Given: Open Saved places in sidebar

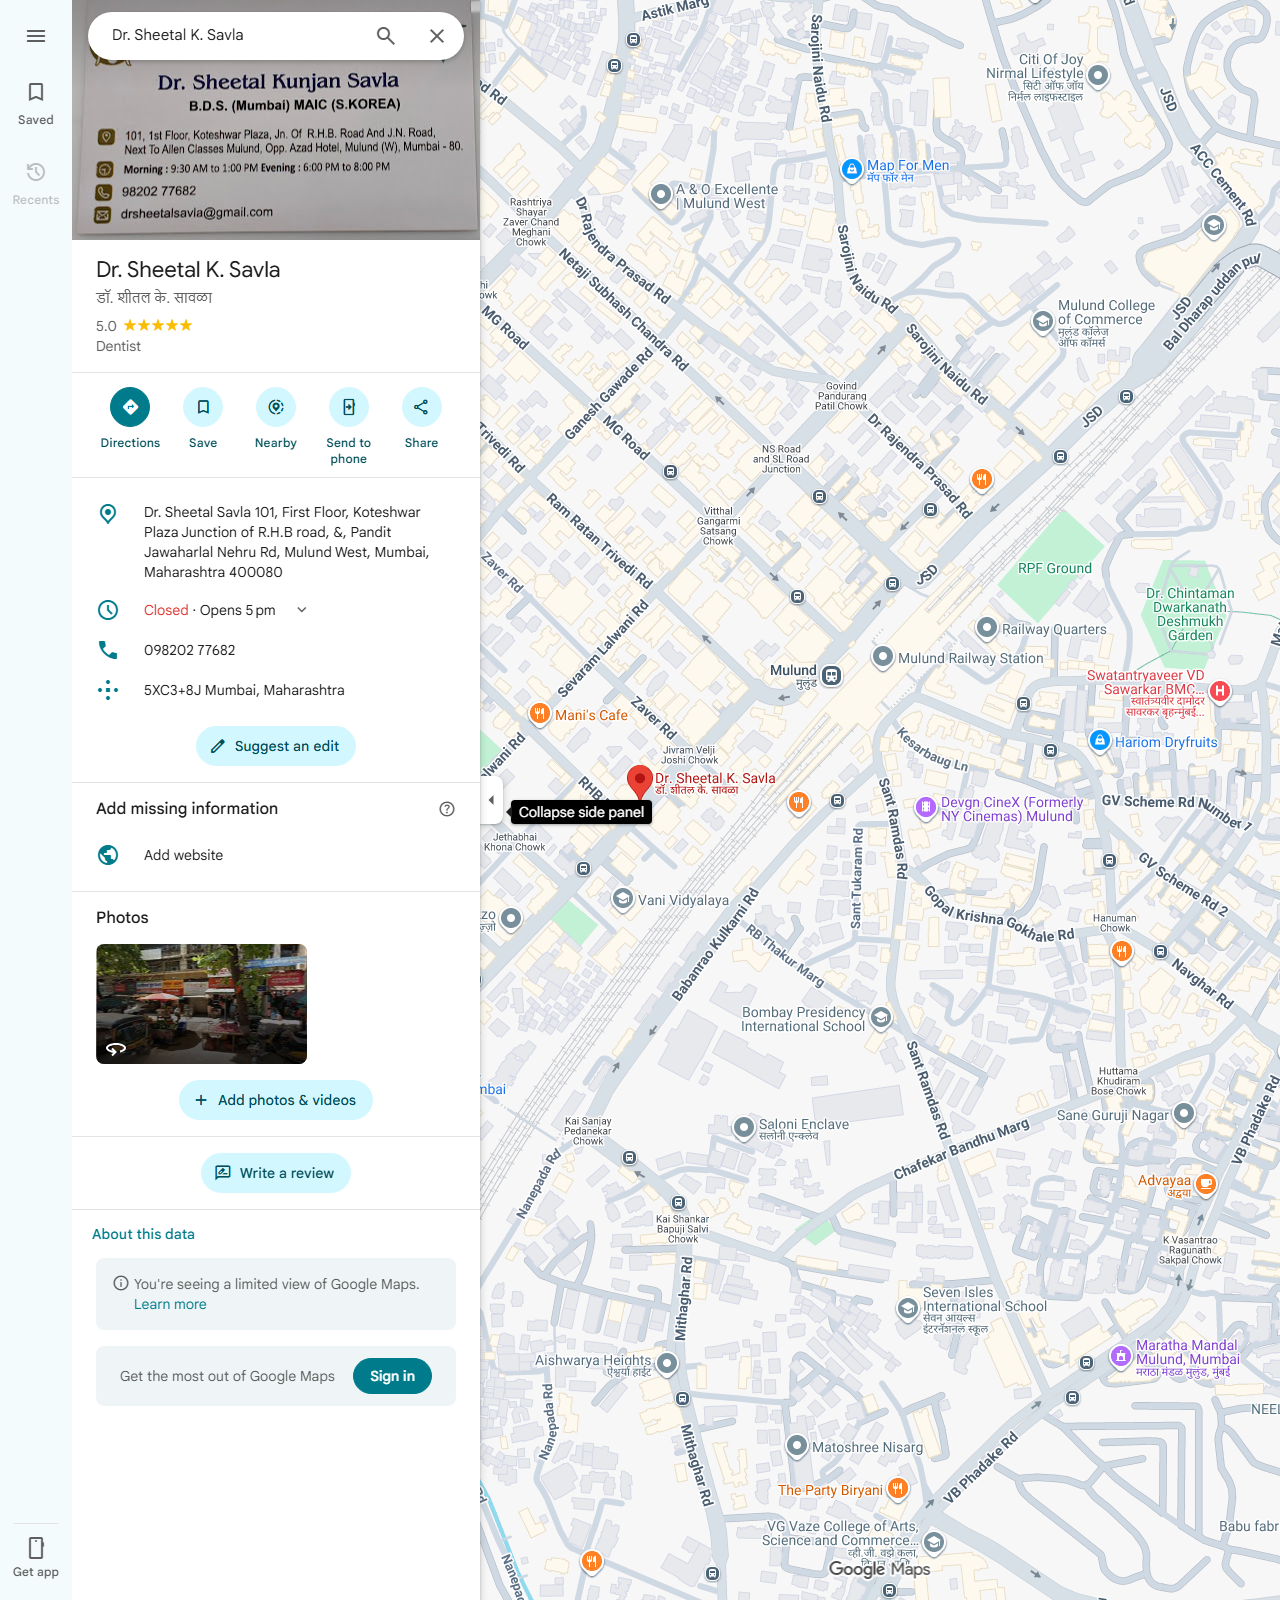Looking at the screenshot, I should point(36,104).
